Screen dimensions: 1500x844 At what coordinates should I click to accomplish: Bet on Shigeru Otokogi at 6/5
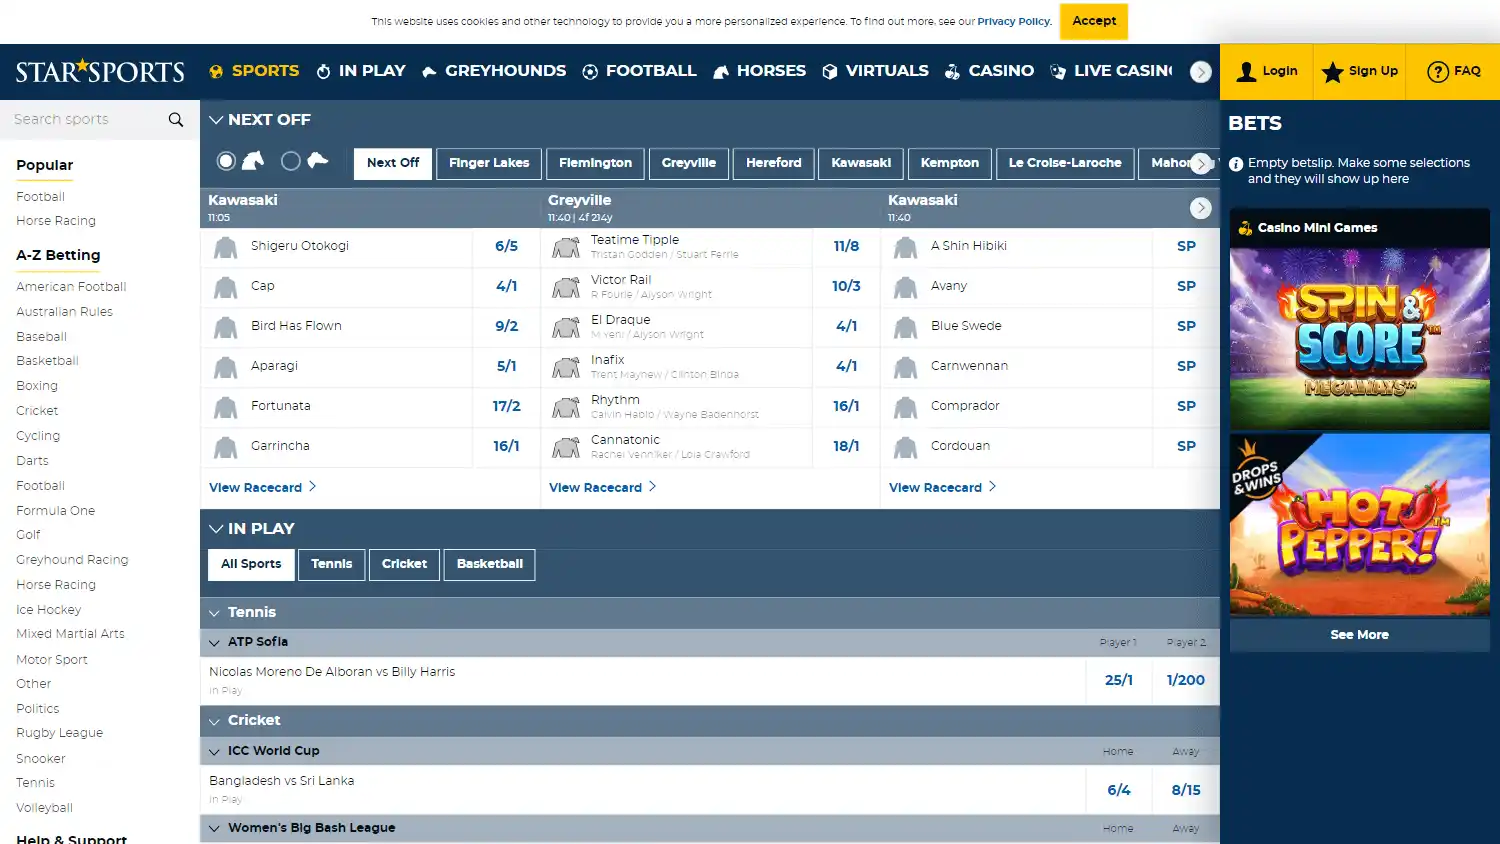(506, 247)
